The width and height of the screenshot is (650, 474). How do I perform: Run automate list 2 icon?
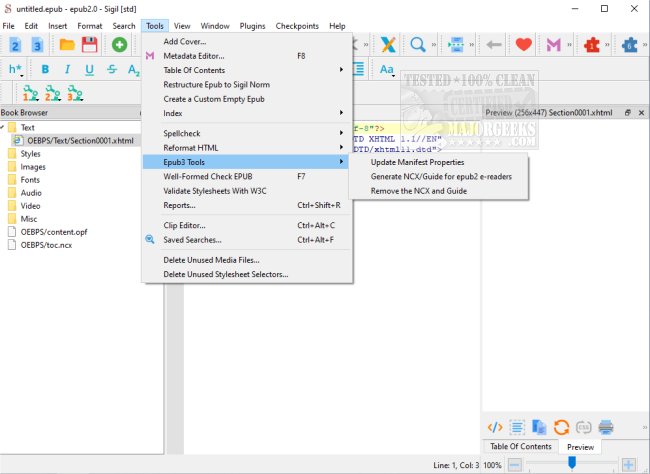tap(53, 93)
